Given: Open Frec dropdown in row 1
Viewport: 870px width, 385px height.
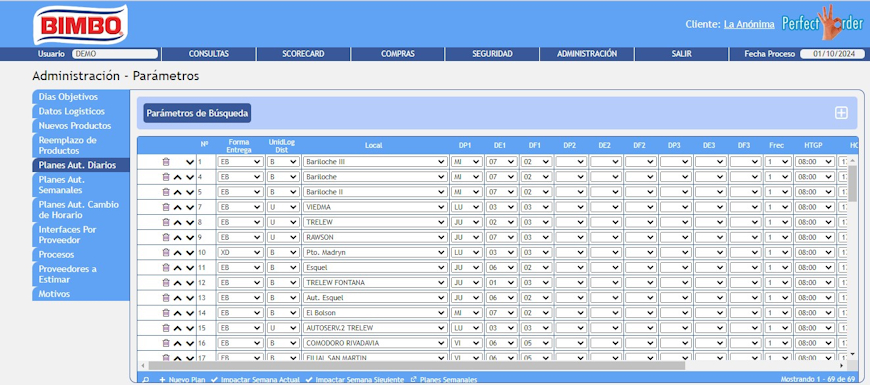Looking at the screenshot, I should 778,162.
